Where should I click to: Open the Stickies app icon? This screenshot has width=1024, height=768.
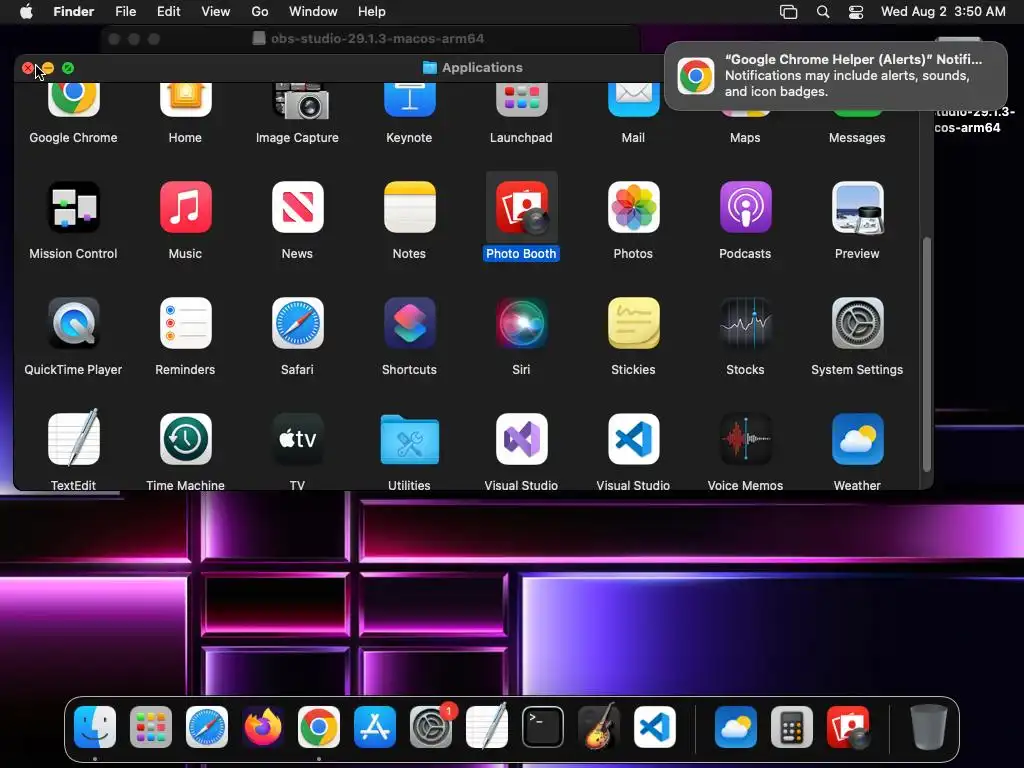[x=633, y=323]
